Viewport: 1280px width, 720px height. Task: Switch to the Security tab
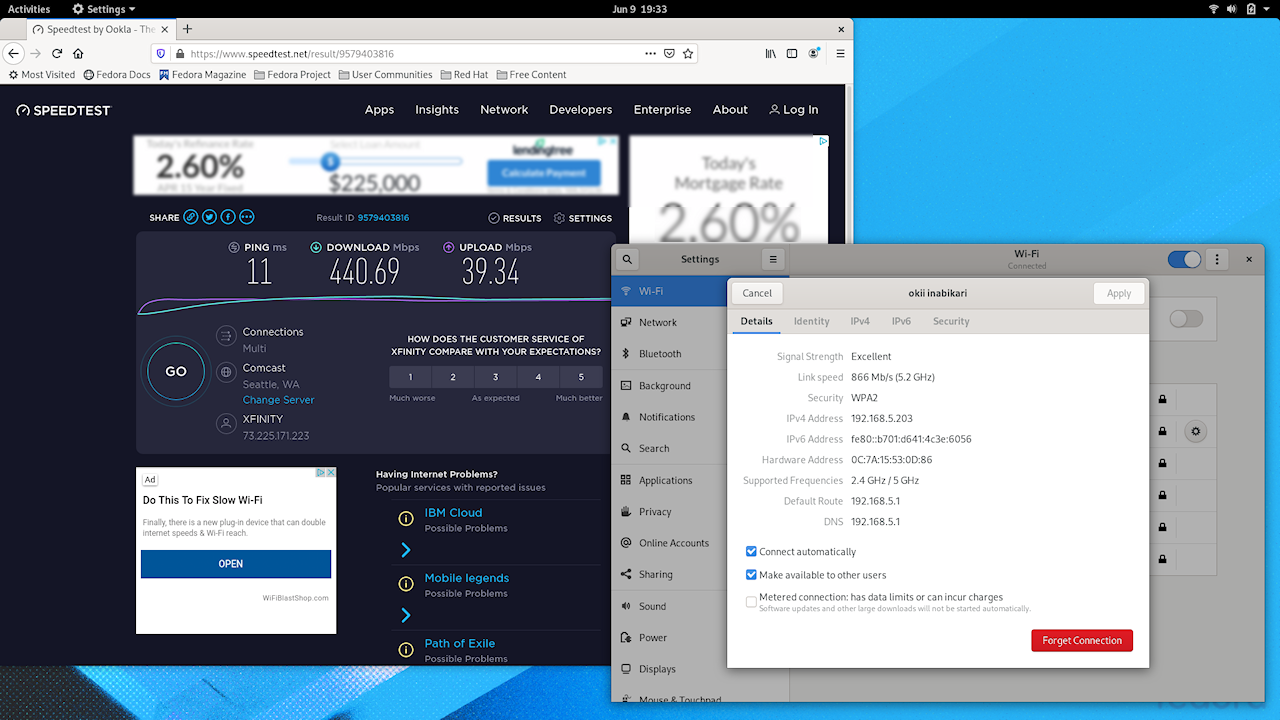point(951,321)
